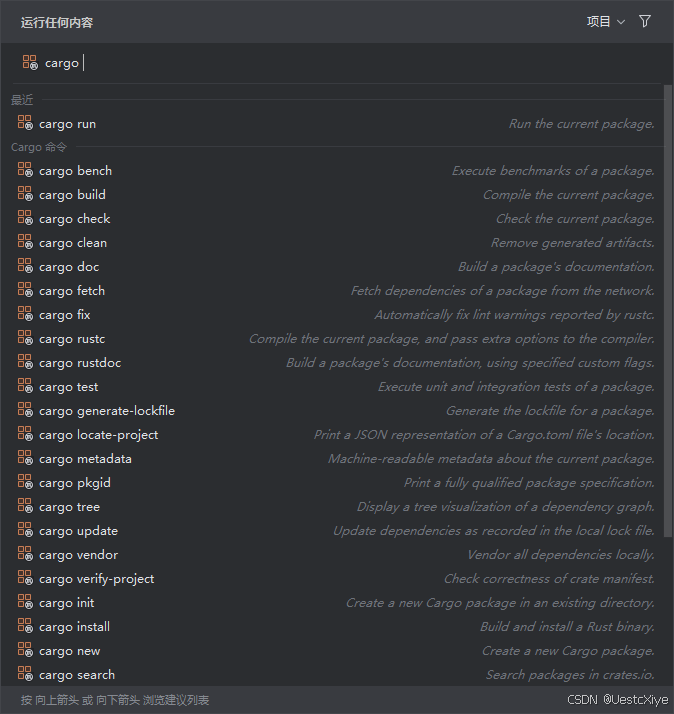Click the icon beside cargo install
The height and width of the screenshot is (714, 674).
[x=25, y=626]
